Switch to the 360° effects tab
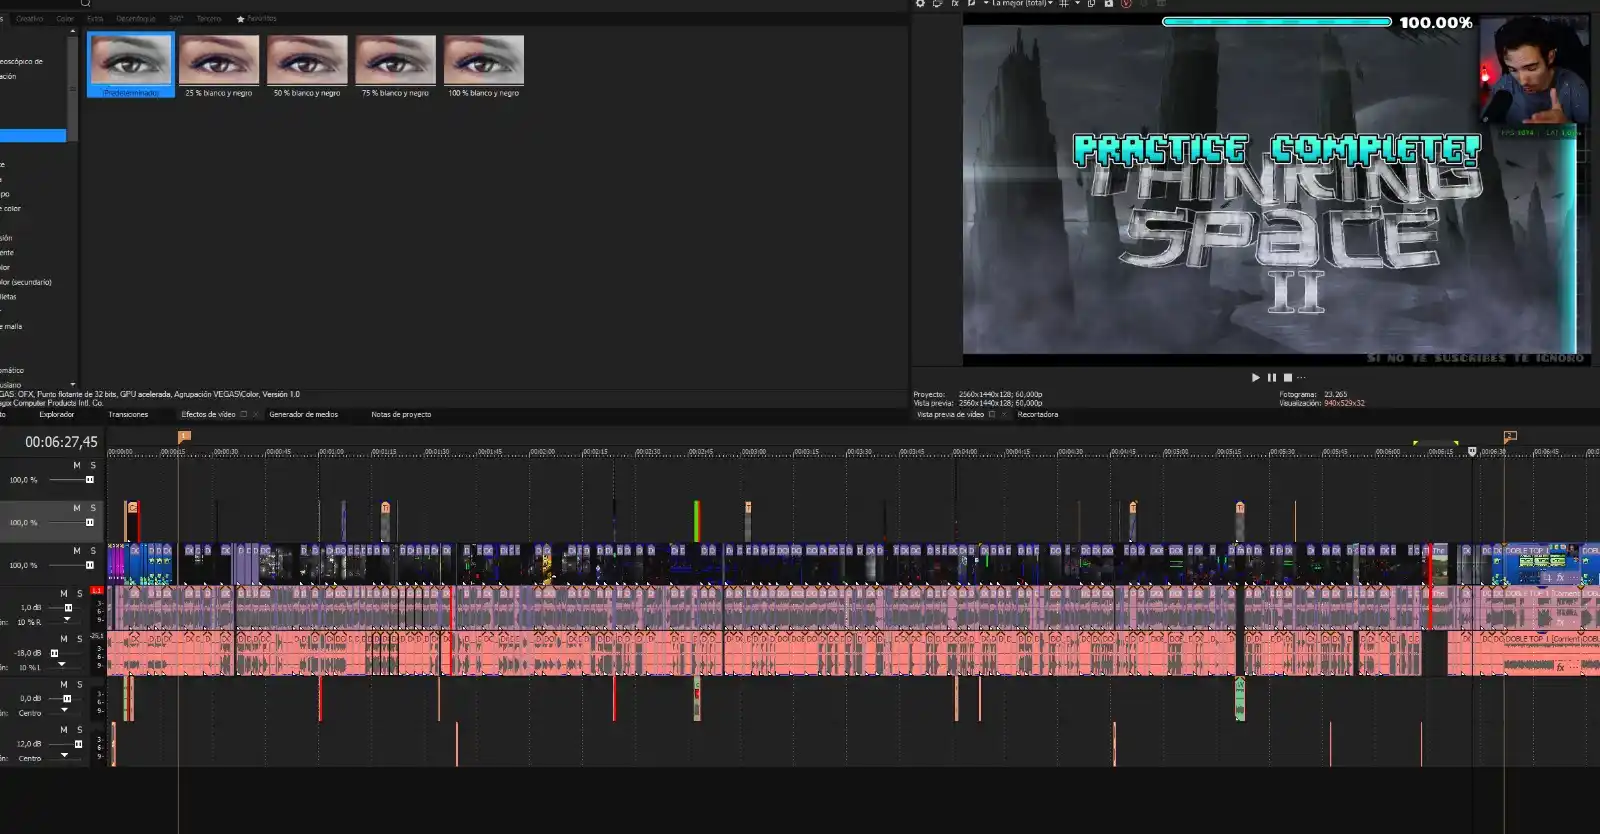This screenshot has height=834, width=1600. coord(176,19)
